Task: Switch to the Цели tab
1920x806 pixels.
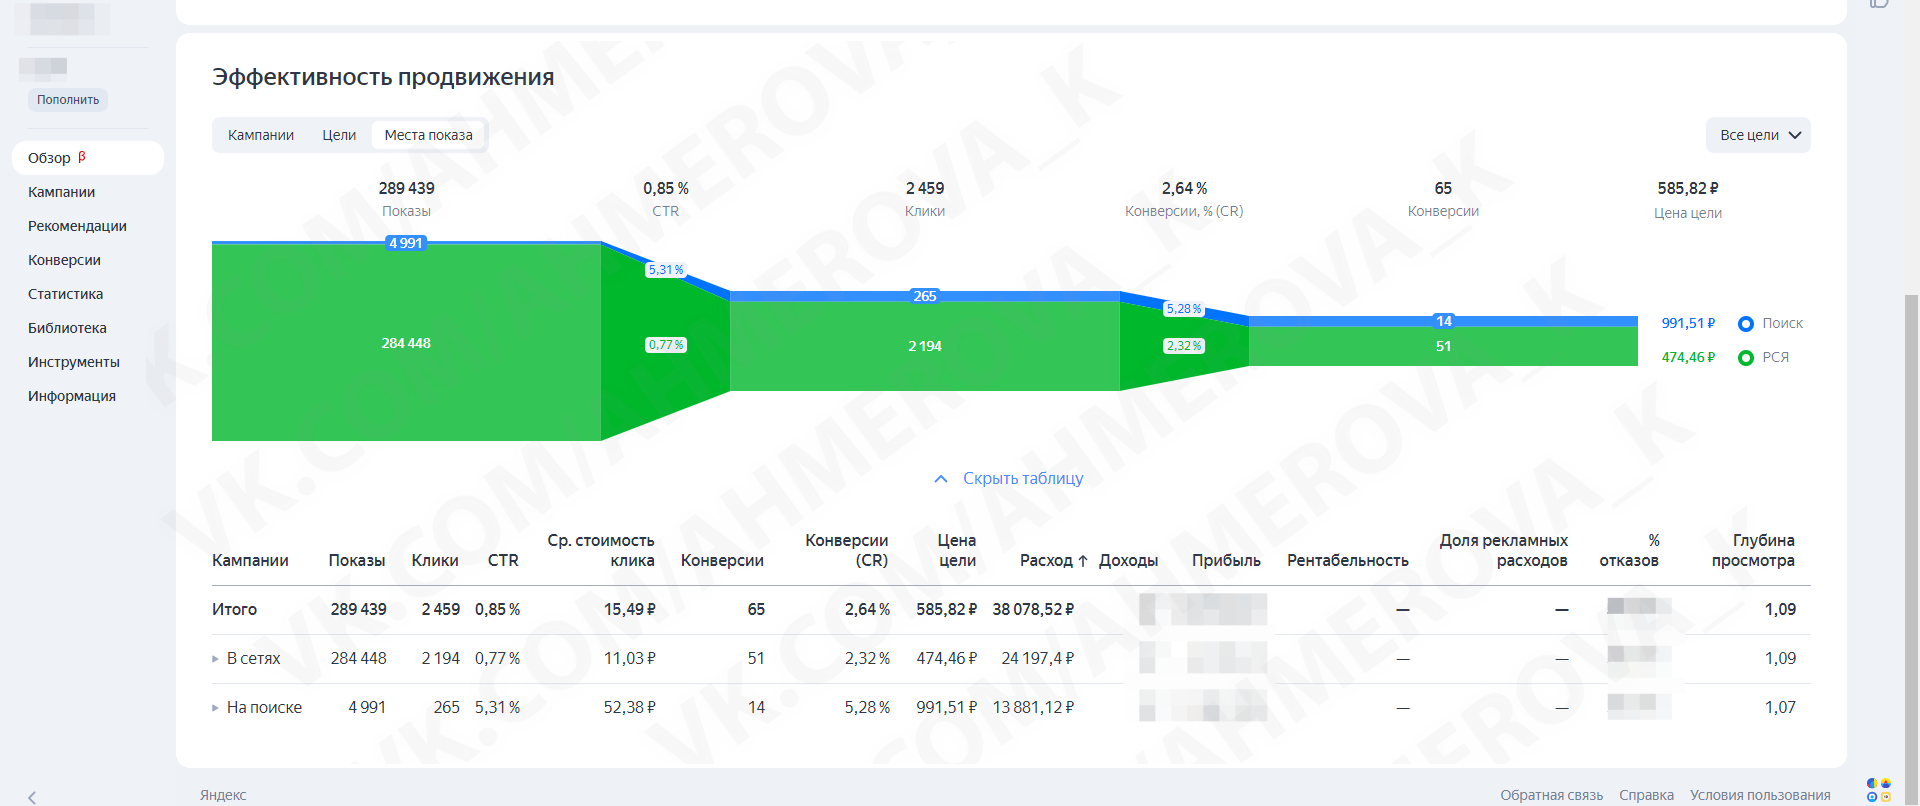Action: click(x=339, y=135)
